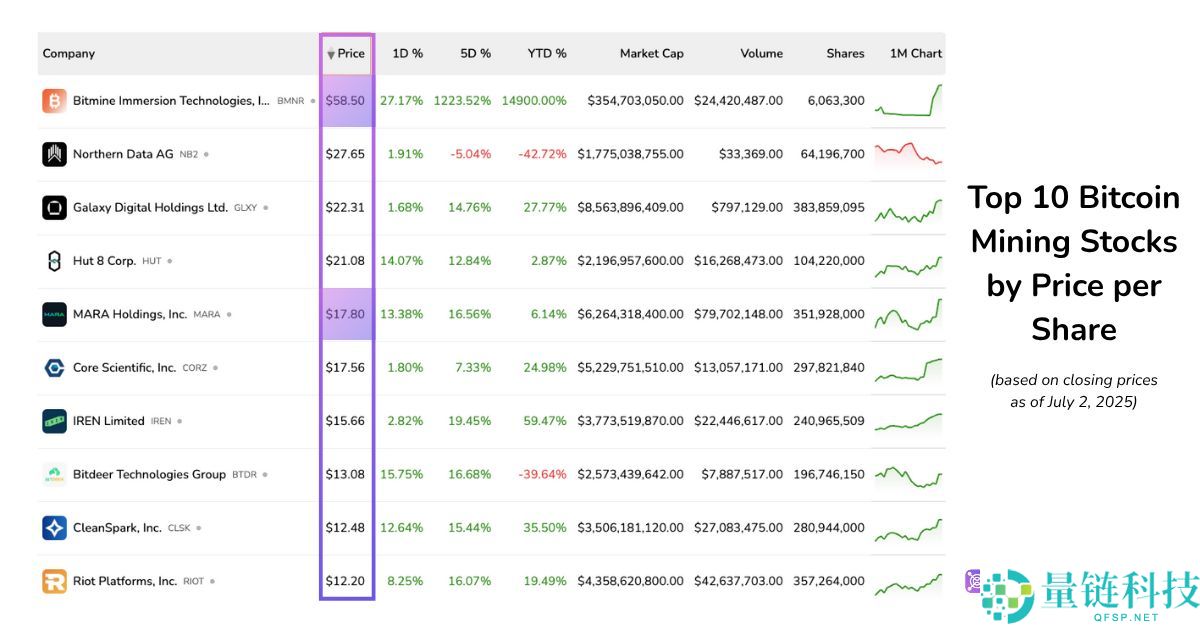Select the Bitdeer Technologies Group logo
The height and width of the screenshot is (628, 1200).
pyautogui.click(x=52, y=474)
